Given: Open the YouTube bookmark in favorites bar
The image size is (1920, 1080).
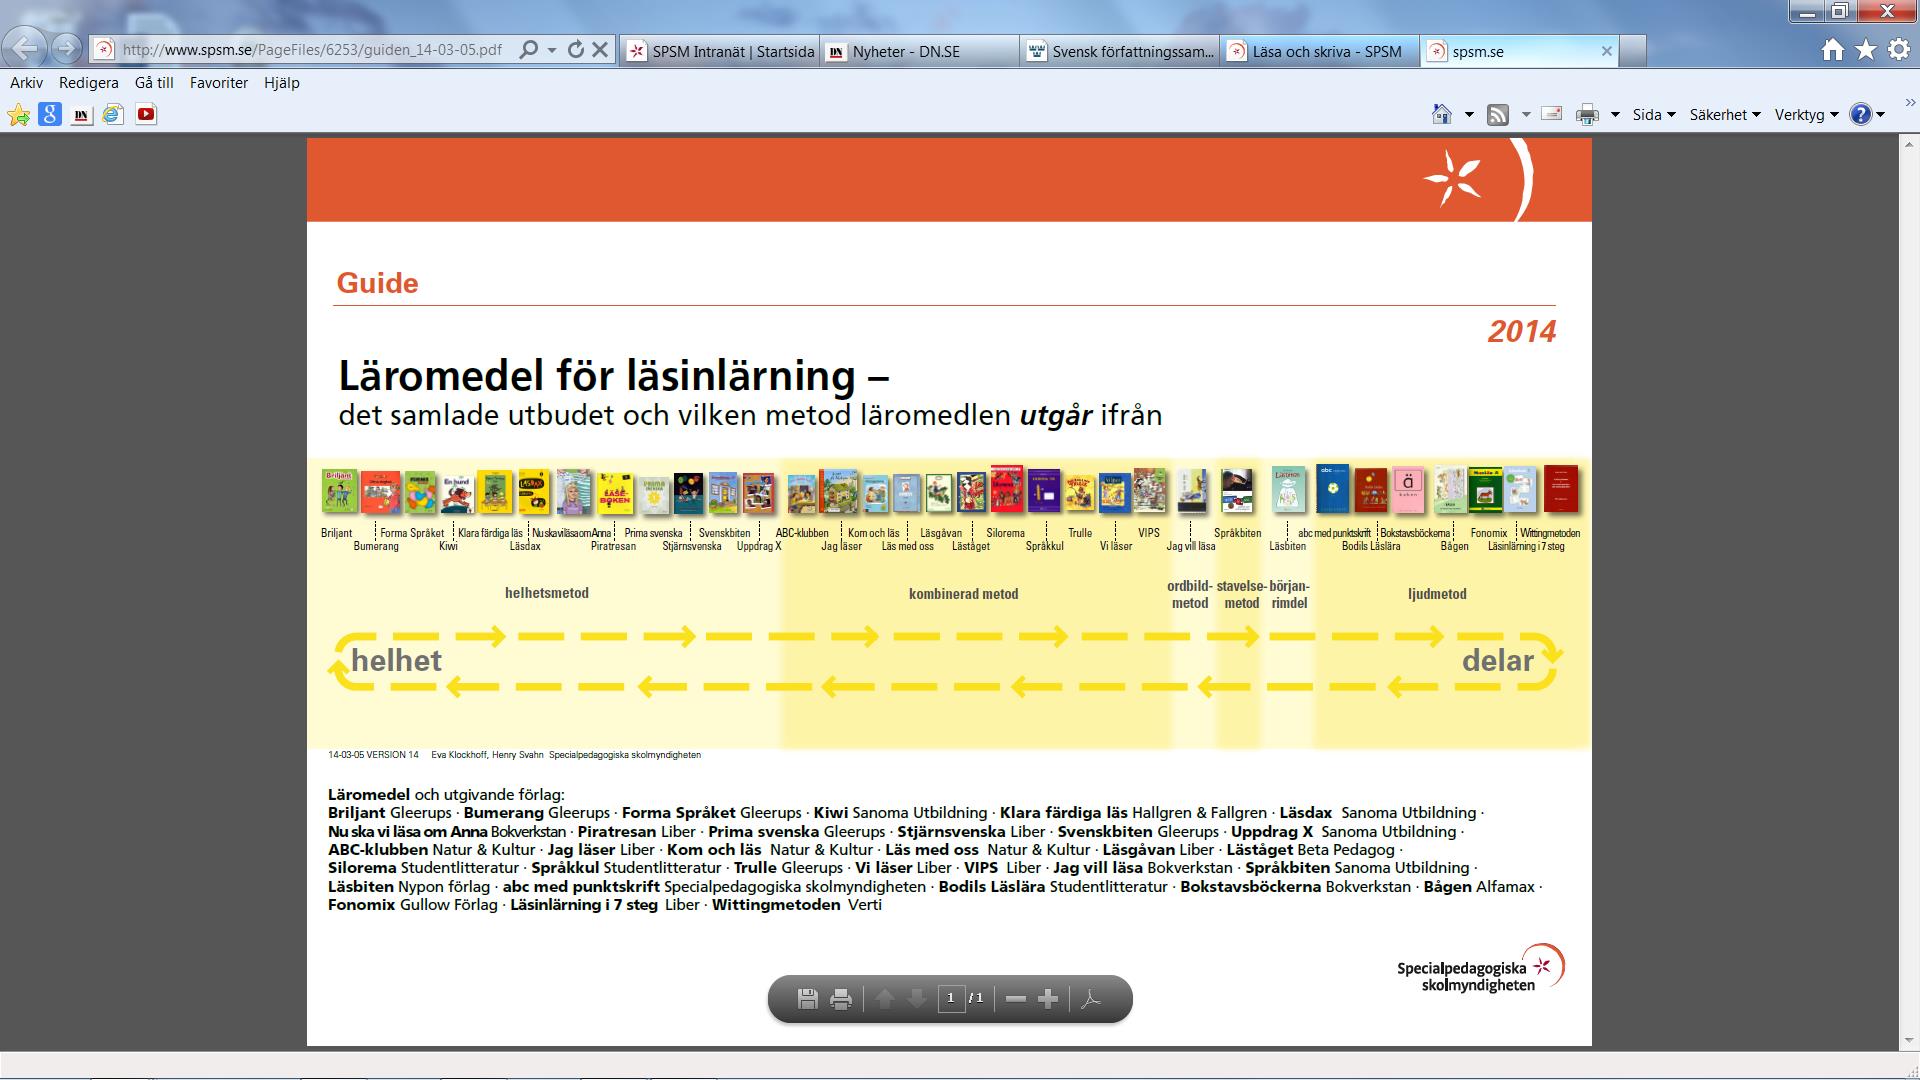Looking at the screenshot, I should [x=146, y=114].
